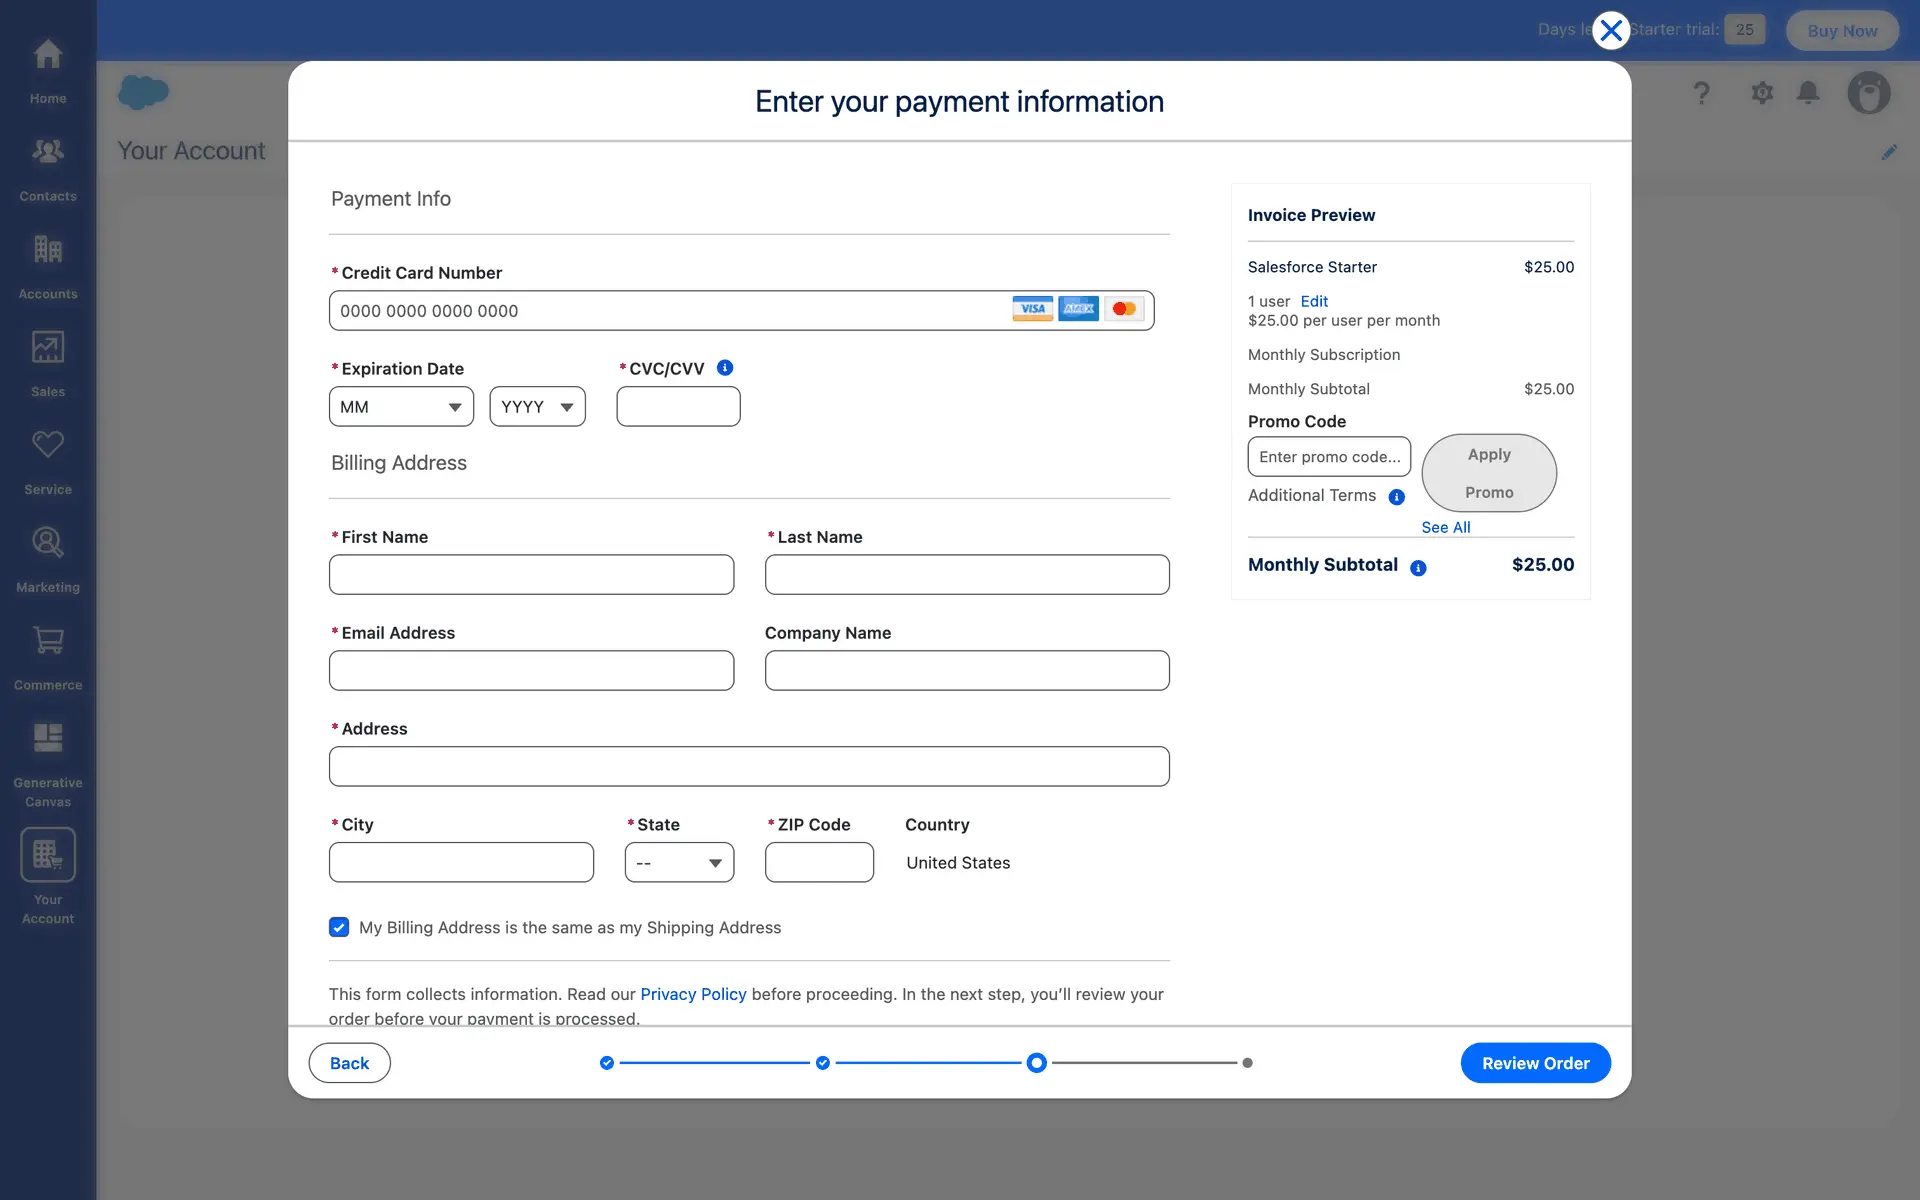Open the Marketing sidebar icon

click(x=47, y=543)
